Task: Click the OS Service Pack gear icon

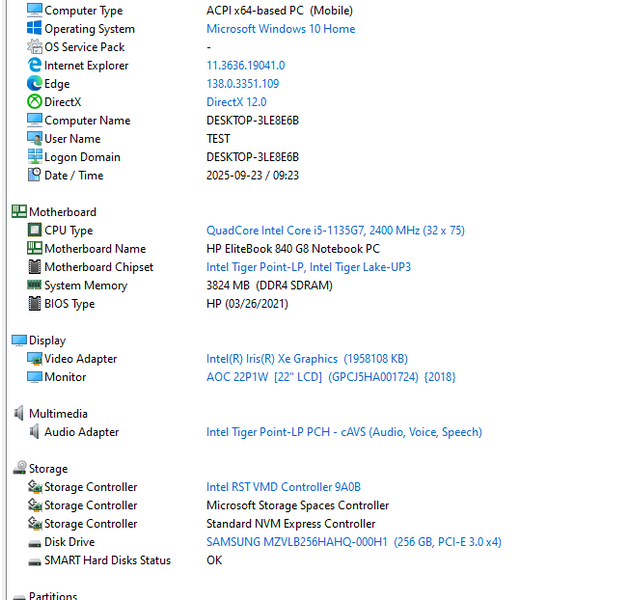Action: click(34, 47)
